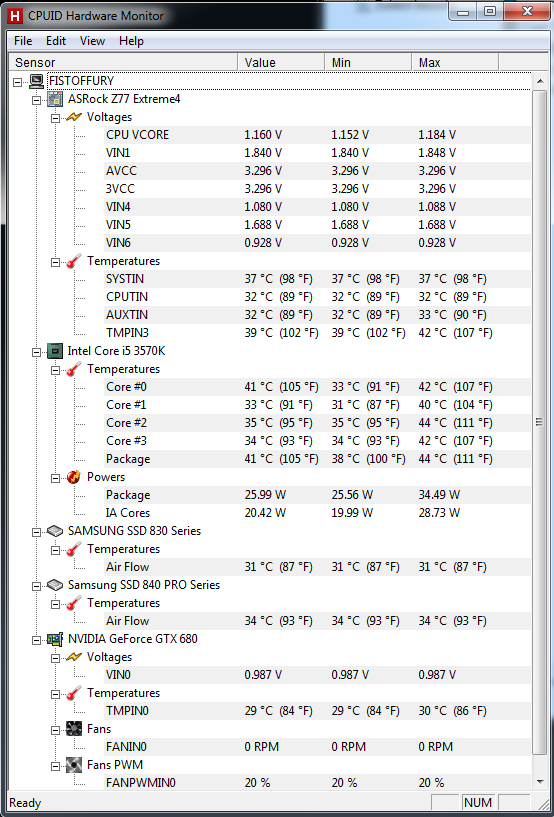Select the SYSTIN temperature row
Image resolution: width=554 pixels, height=817 pixels.
click(317, 279)
